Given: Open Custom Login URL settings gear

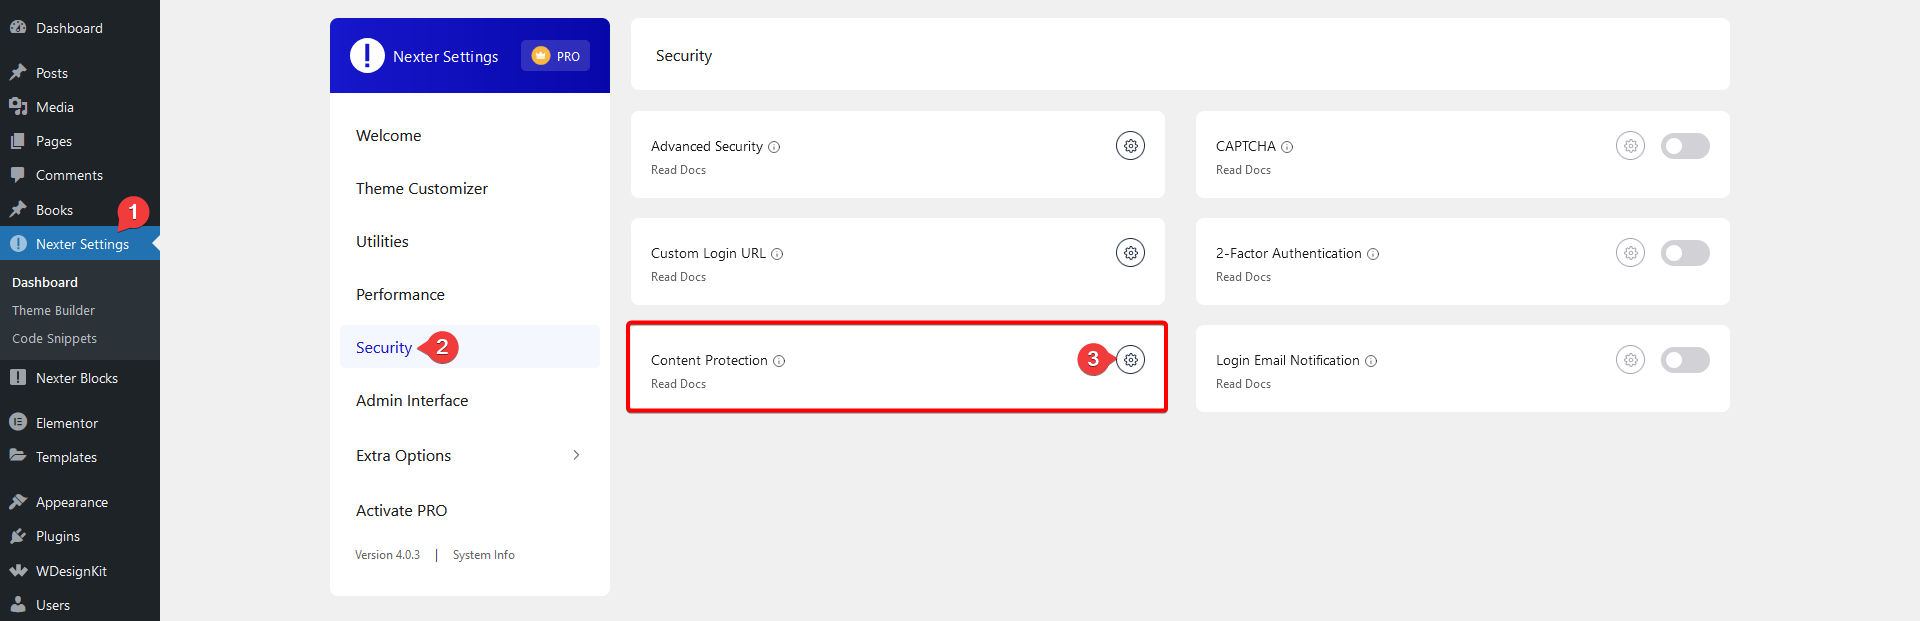Looking at the screenshot, I should (1130, 253).
